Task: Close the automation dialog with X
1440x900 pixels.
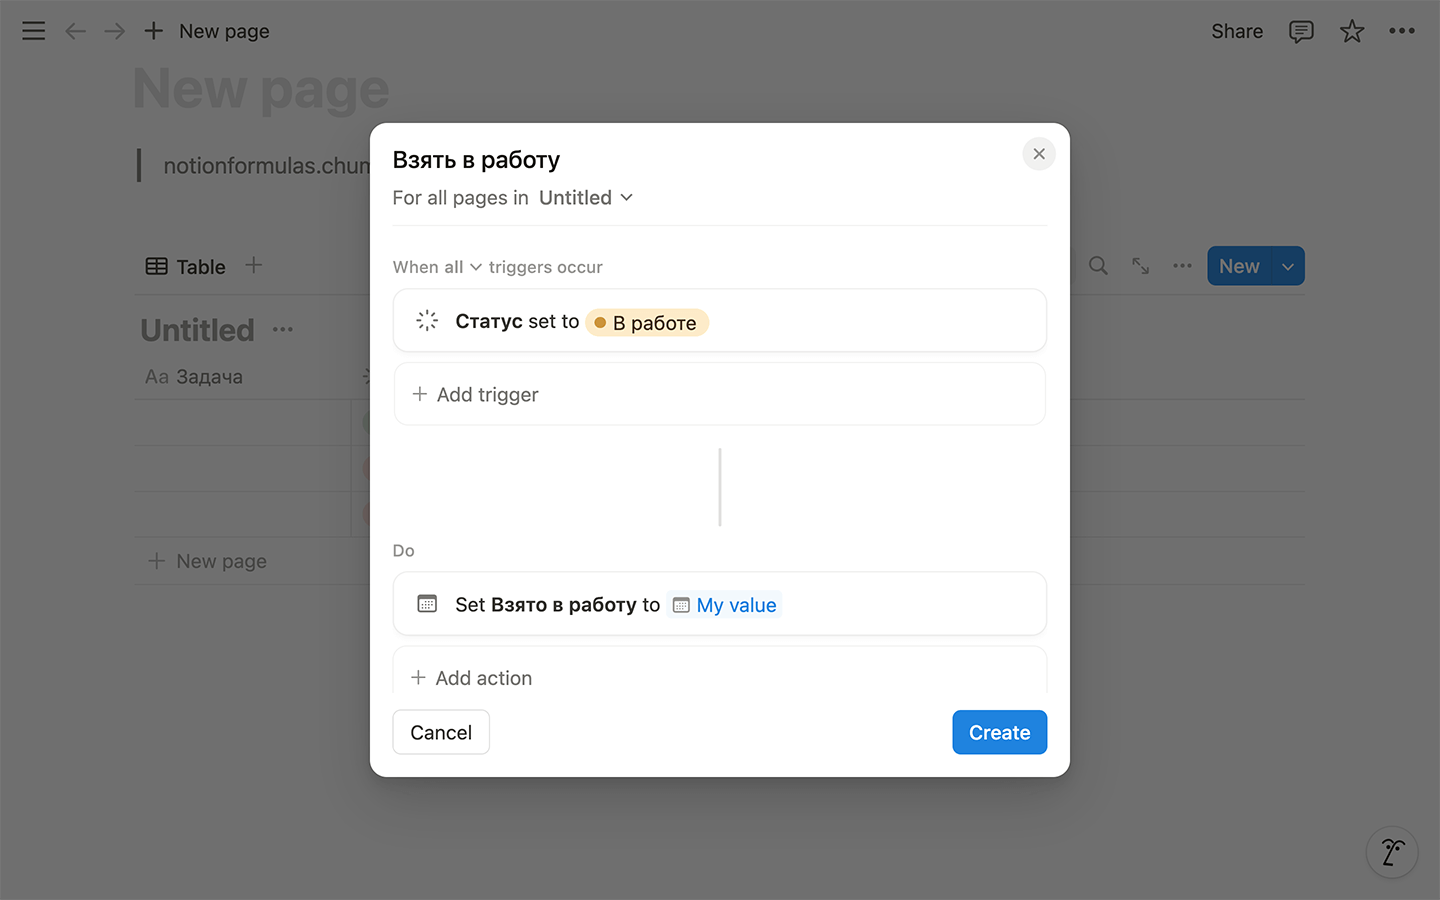Action: coord(1039,154)
